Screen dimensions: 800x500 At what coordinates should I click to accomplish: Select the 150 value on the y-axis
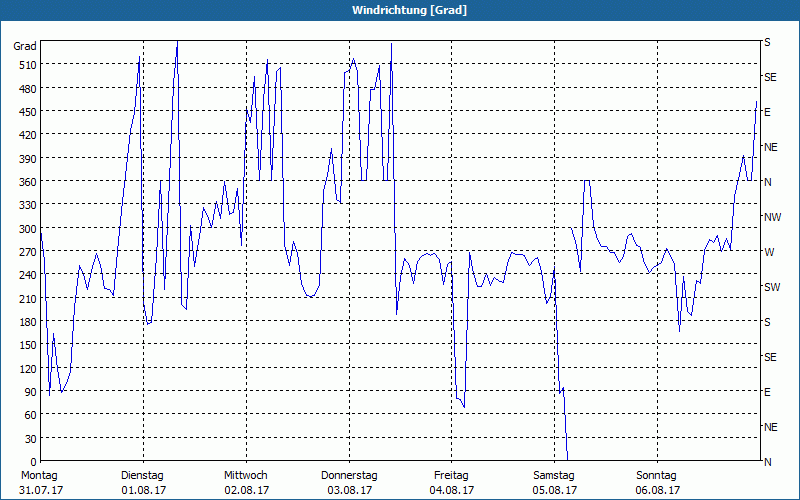(x=28, y=345)
